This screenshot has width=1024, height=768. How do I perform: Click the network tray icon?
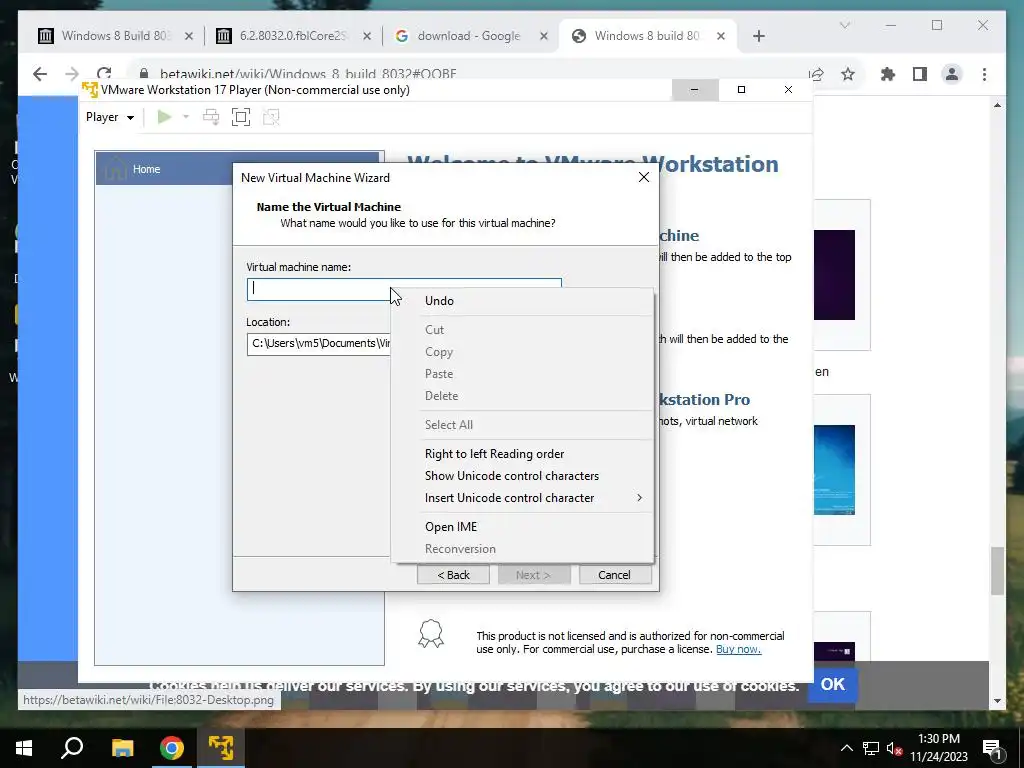(x=871, y=748)
